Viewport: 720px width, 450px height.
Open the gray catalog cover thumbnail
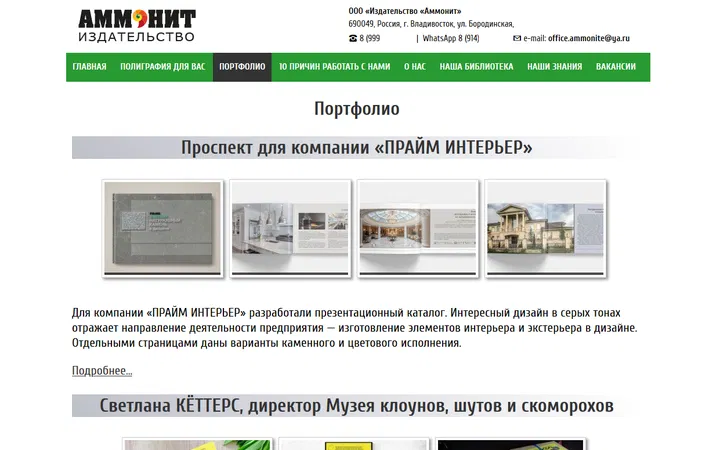(x=163, y=229)
